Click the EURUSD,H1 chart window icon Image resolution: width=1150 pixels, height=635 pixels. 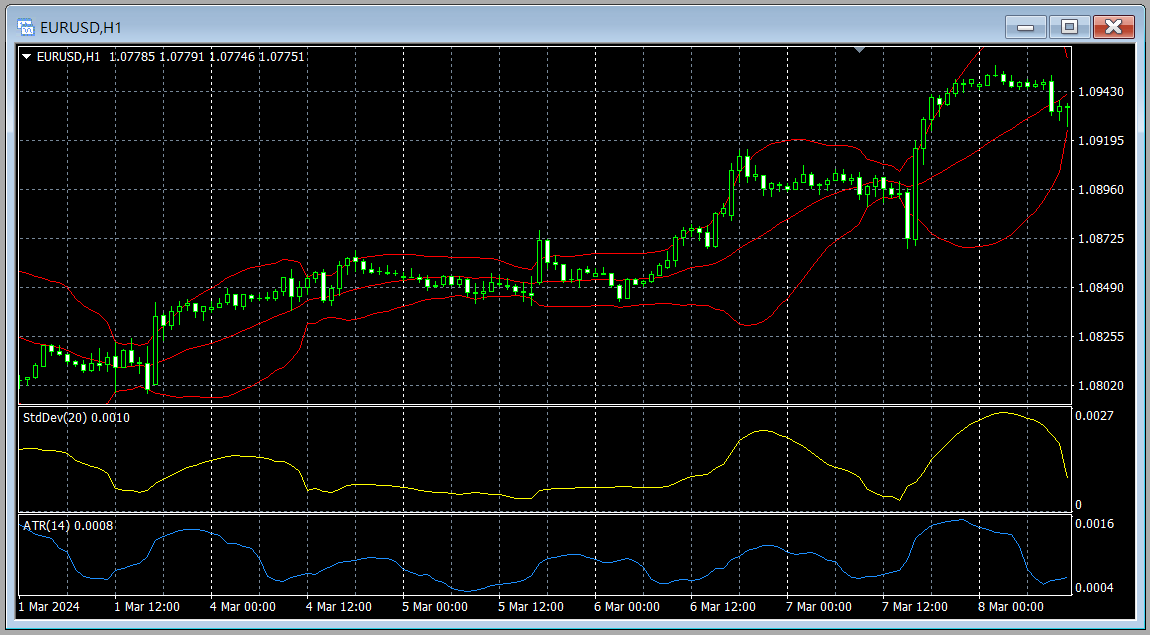click(26, 28)
